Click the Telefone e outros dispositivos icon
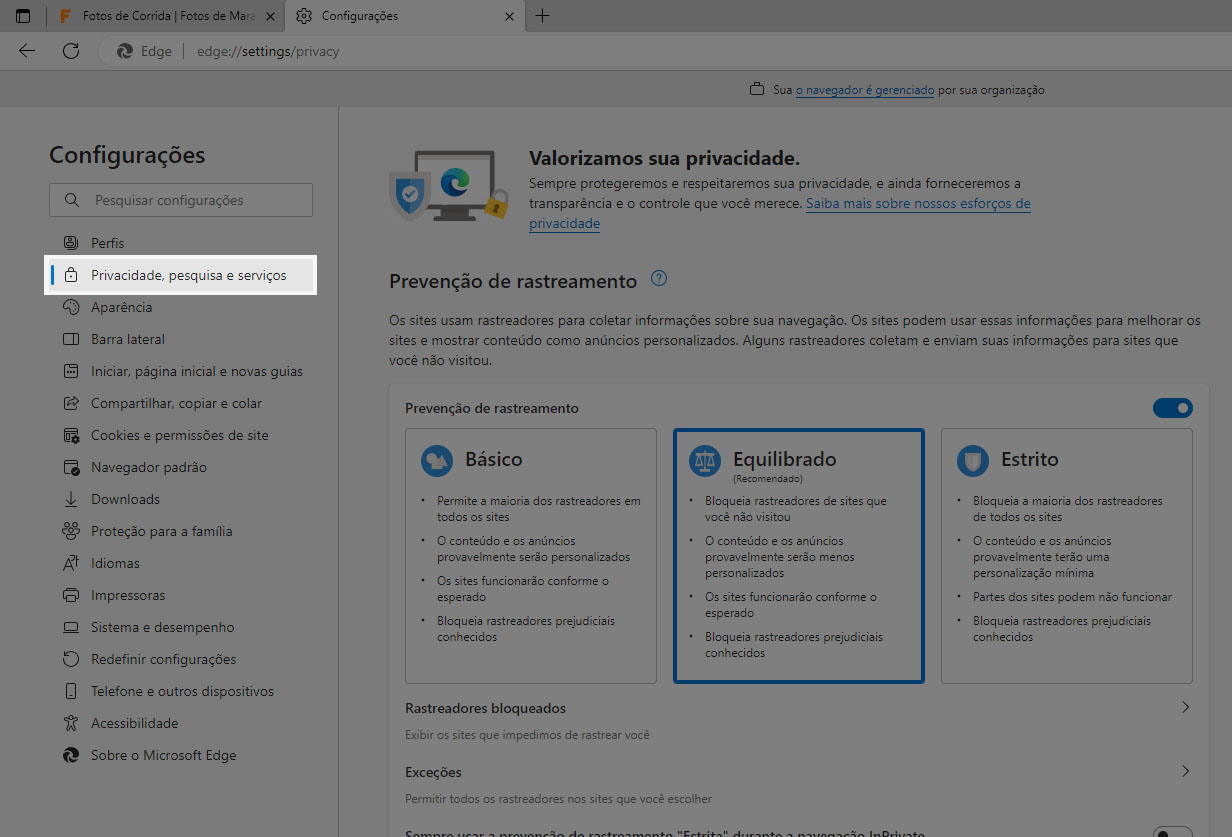This screenshot has width=1232, height=837. [x=70, y=691]
